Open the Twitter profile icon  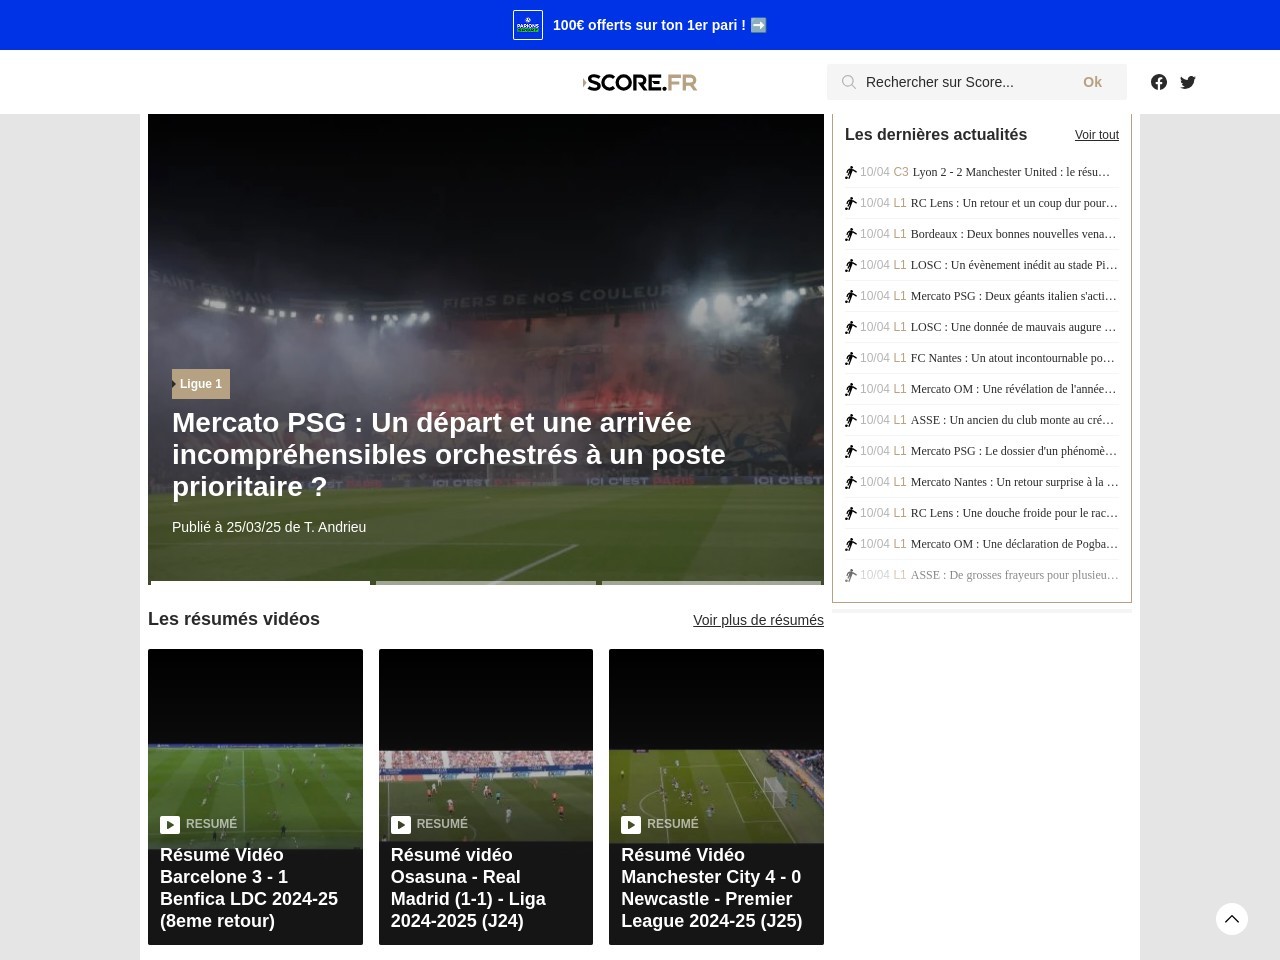(x=1188, y=82)
